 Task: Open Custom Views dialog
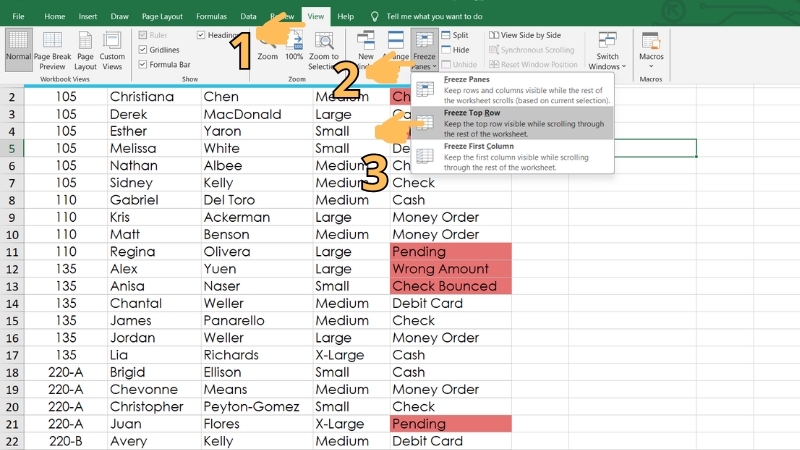click(113, 49)
